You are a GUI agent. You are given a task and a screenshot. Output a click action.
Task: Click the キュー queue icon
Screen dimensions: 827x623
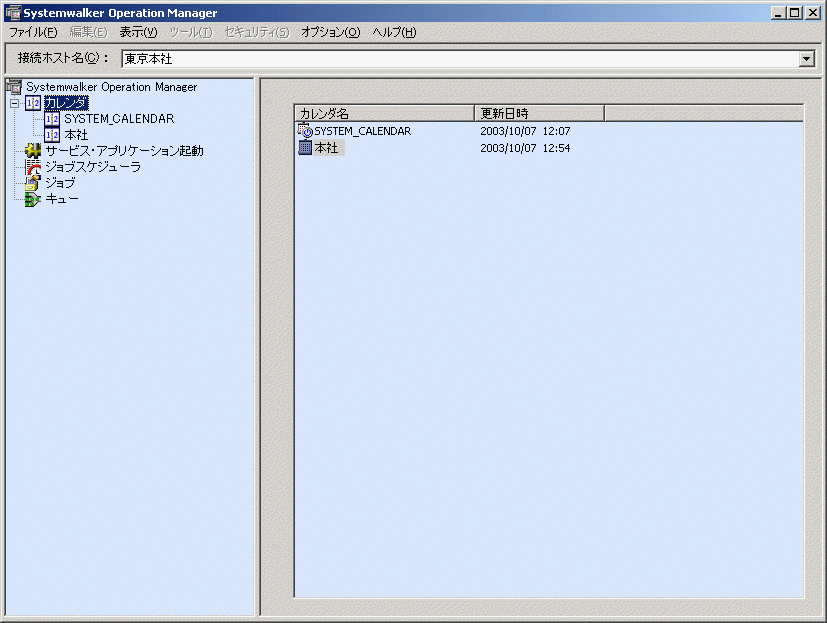click(33, 199)
